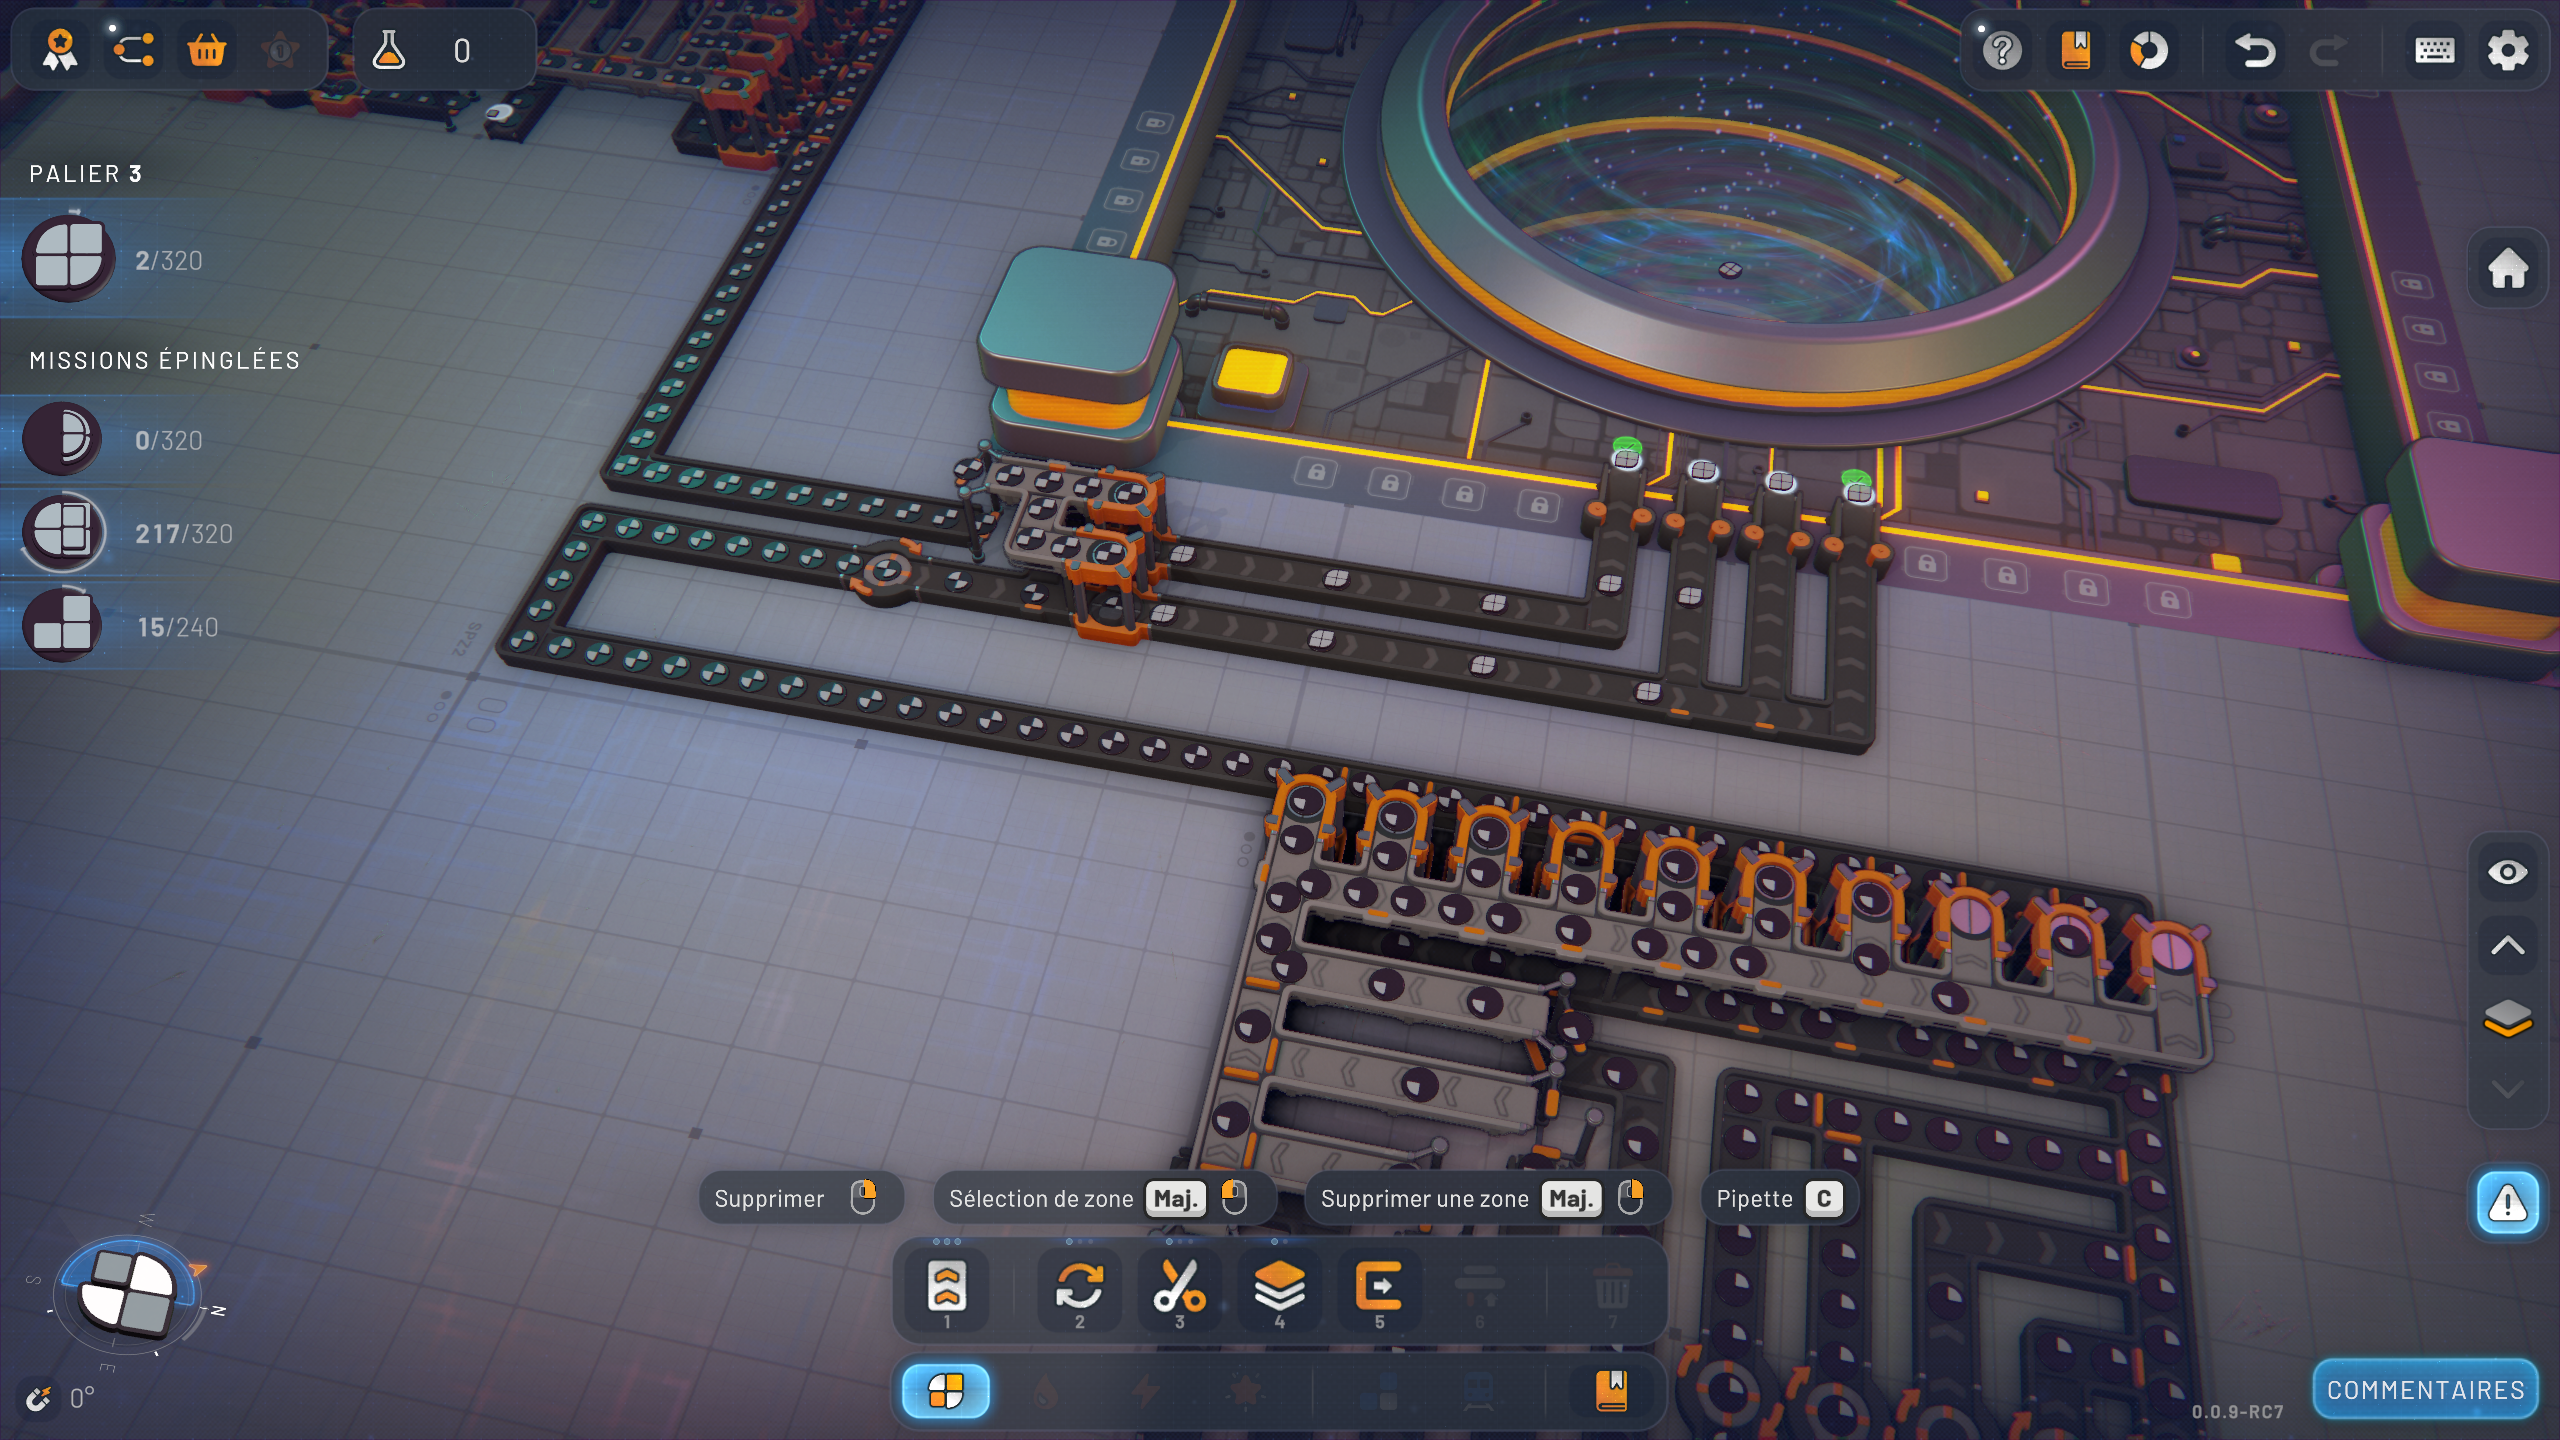Screen dimensions: 2560x1440
Task: Move up one layer with chevron
Action: coord(2507,946)
